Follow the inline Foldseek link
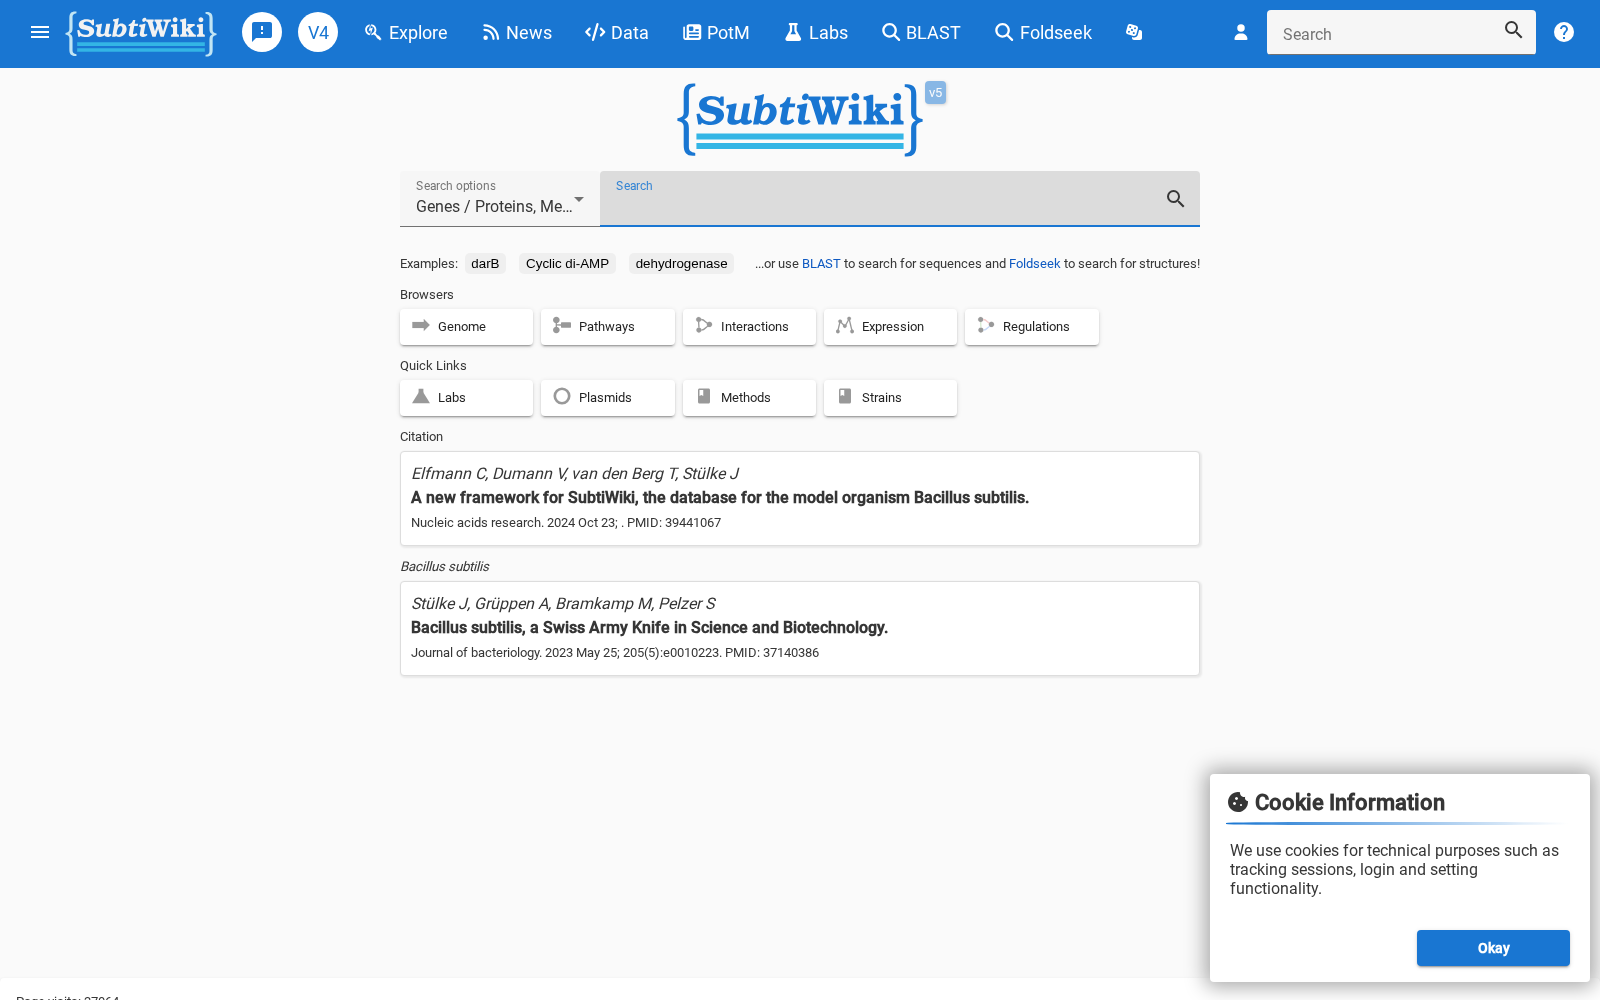Screen dimensions: 1600x1000 [x=1034, y=264]
